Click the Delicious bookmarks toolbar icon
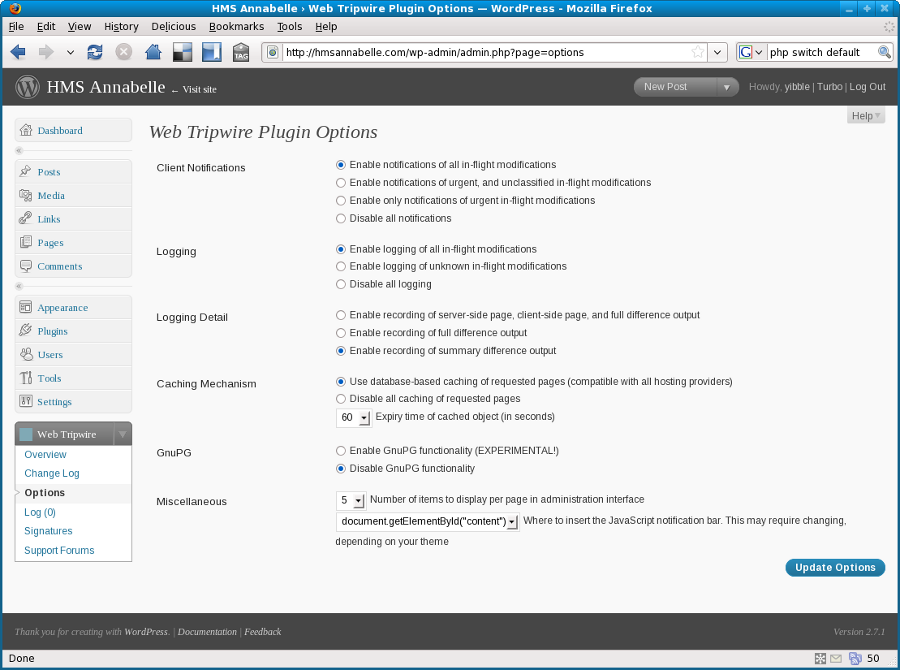Screen dimensions: 900x670 pos(183,52)
